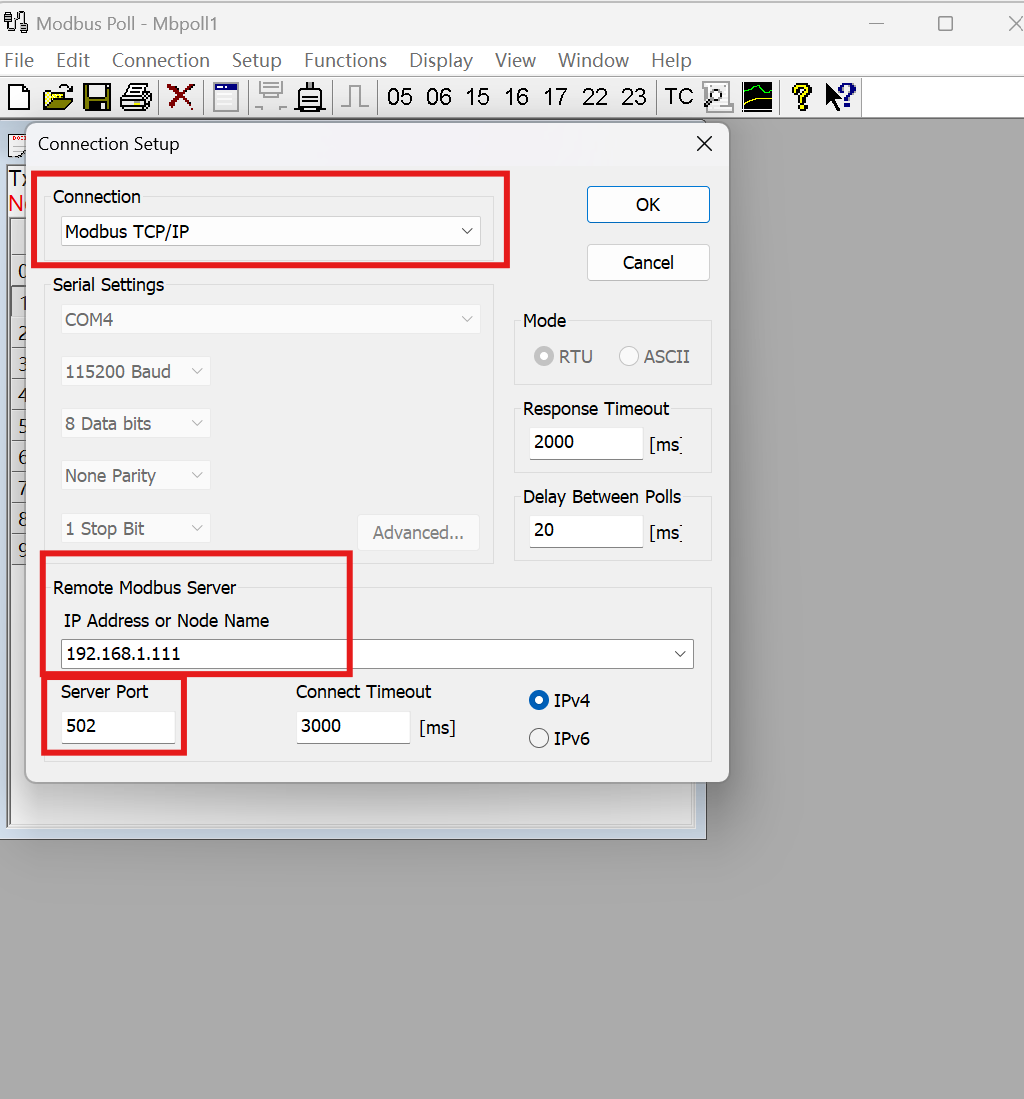Image resolution: width=1024 pixels, height=1099 pixels.
Task: Click the Delay Between Polls field
Action: (586, 531)
